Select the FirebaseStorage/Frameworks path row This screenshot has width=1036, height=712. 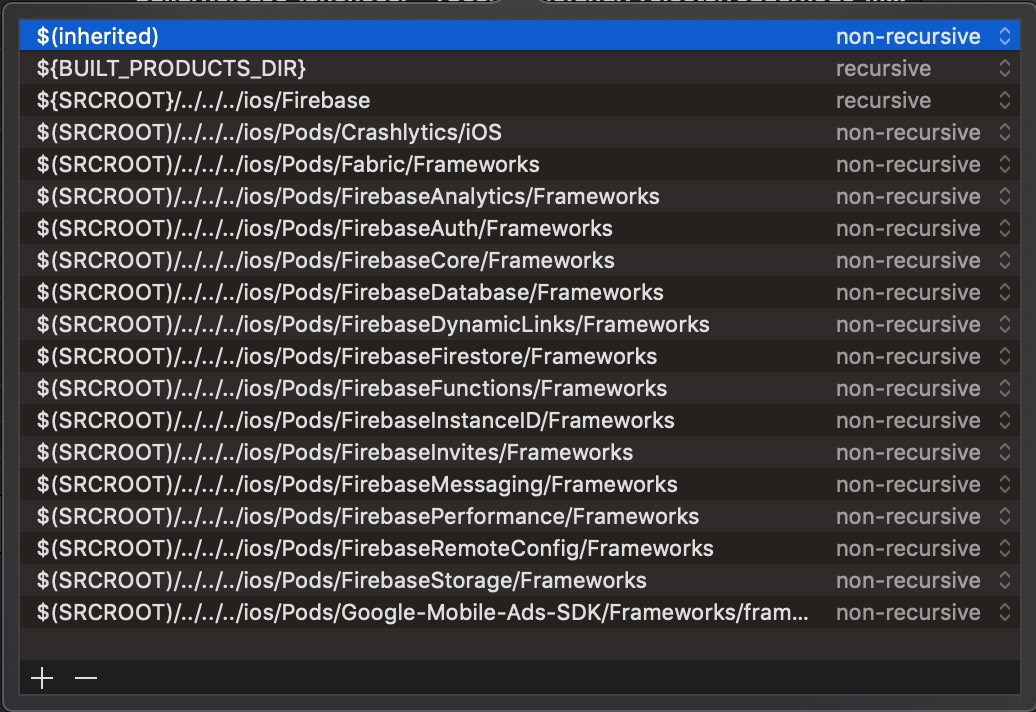pos(400,580)
